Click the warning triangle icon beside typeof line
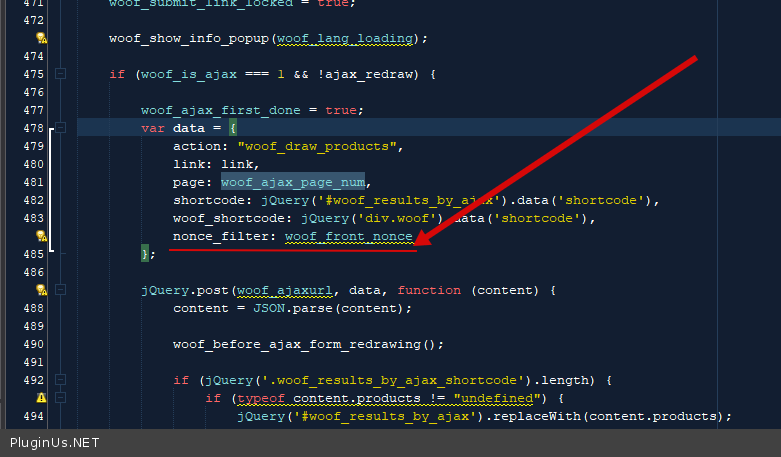The width and height of the screenshot is (781, 457). tap(42, 398)
